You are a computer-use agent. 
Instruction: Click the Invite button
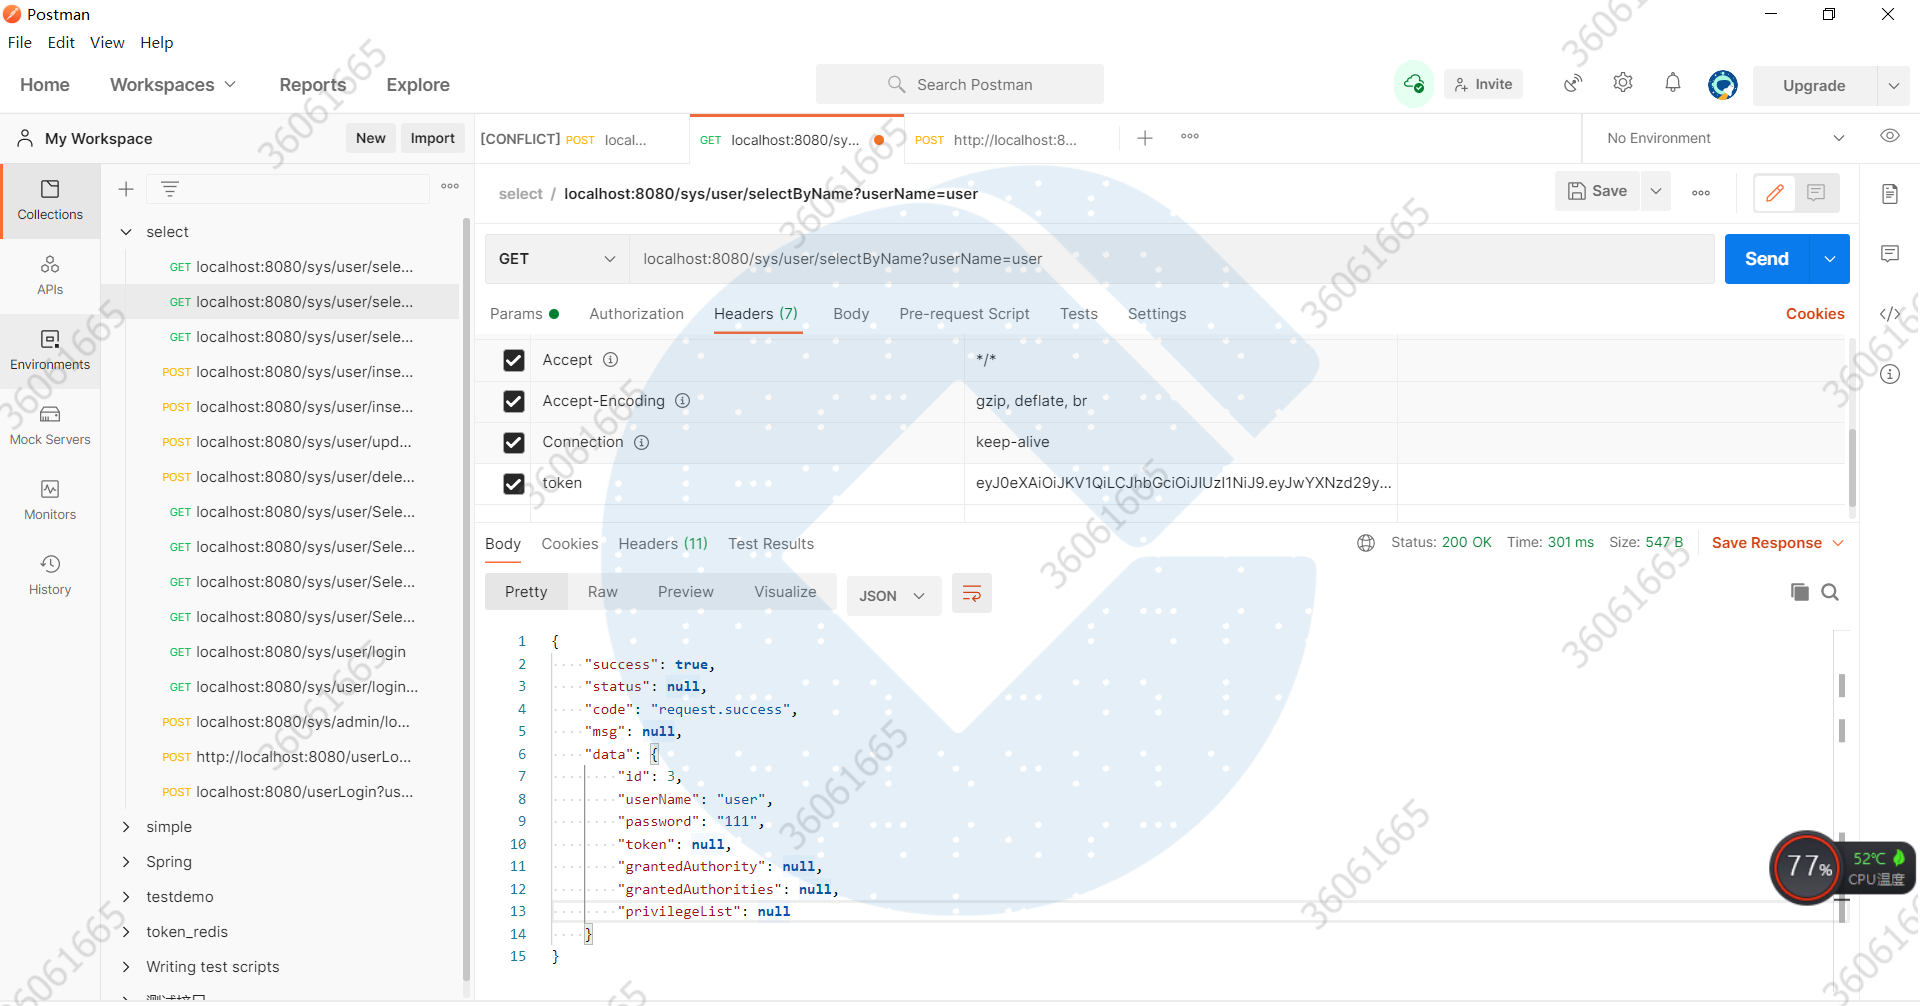click(1484, 84)
